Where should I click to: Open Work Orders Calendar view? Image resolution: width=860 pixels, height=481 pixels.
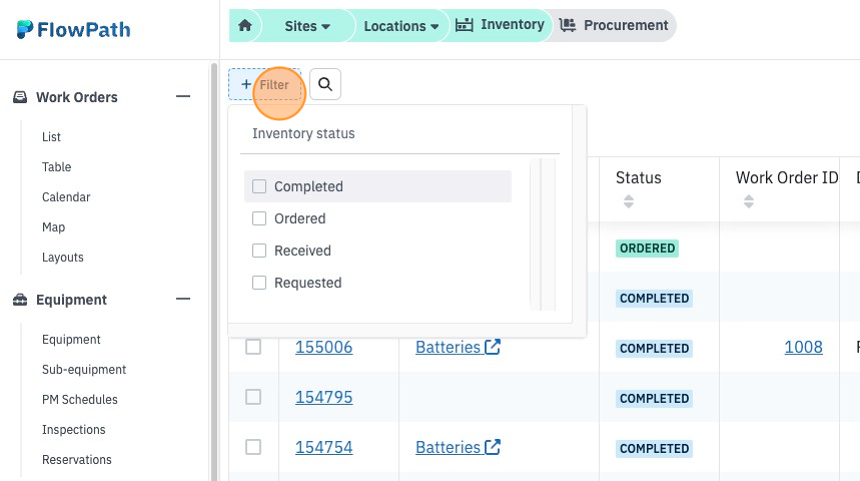pos(66,197)
